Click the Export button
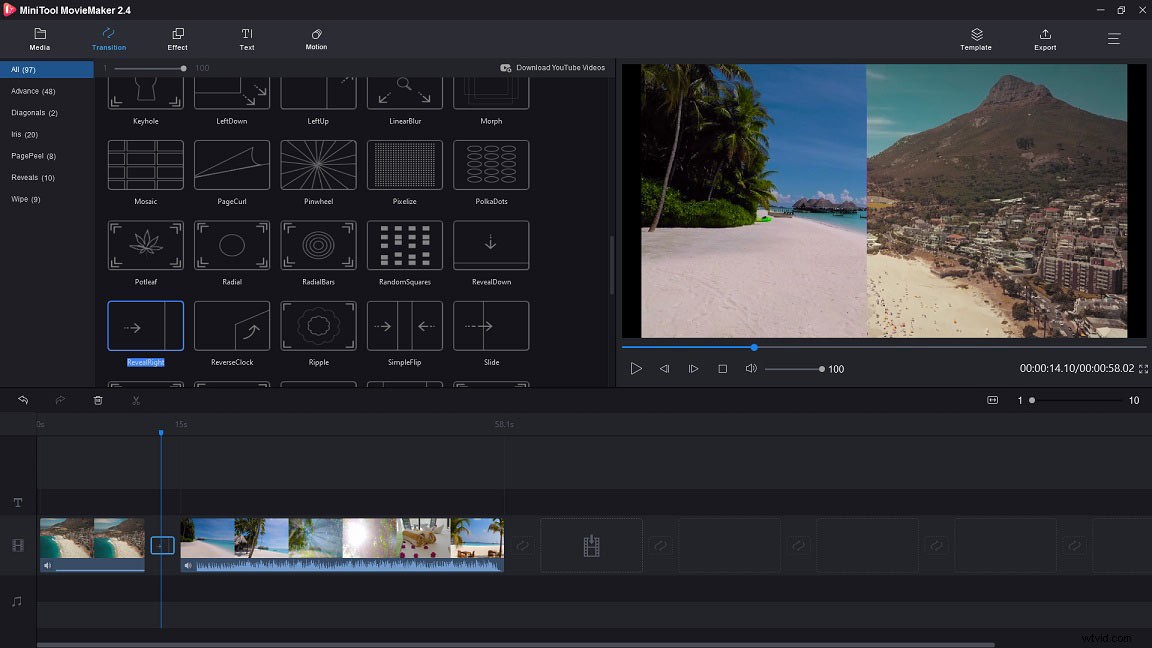 pos(1044,39)
